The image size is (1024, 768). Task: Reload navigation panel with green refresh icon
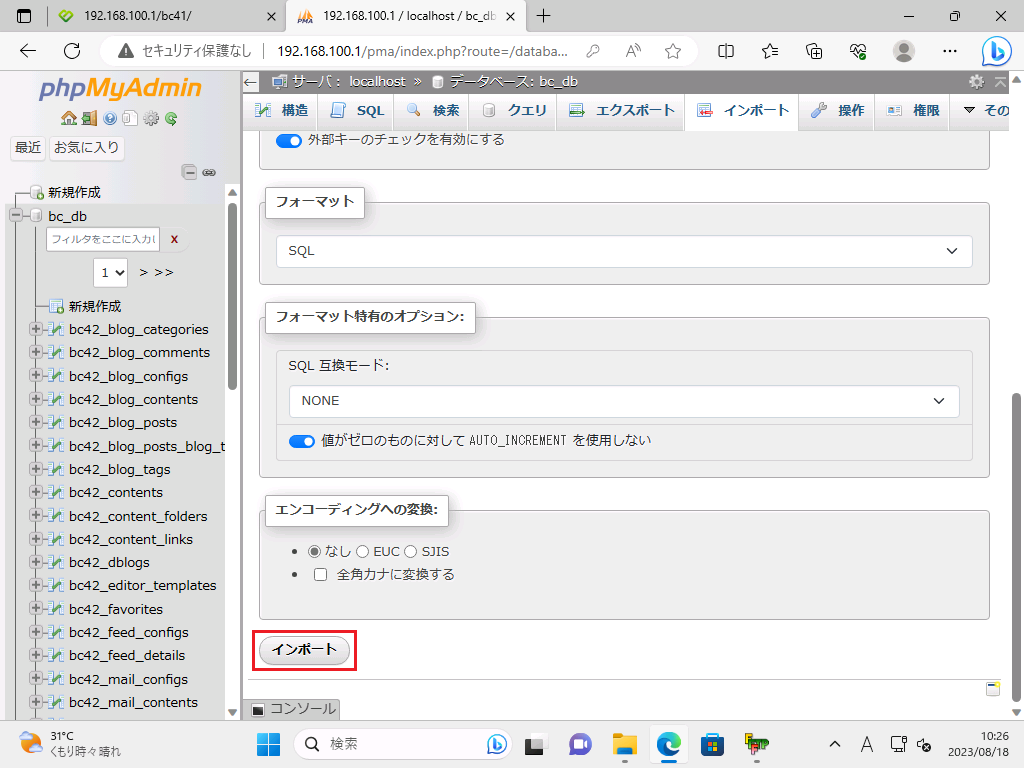click(x=171, y=118)
